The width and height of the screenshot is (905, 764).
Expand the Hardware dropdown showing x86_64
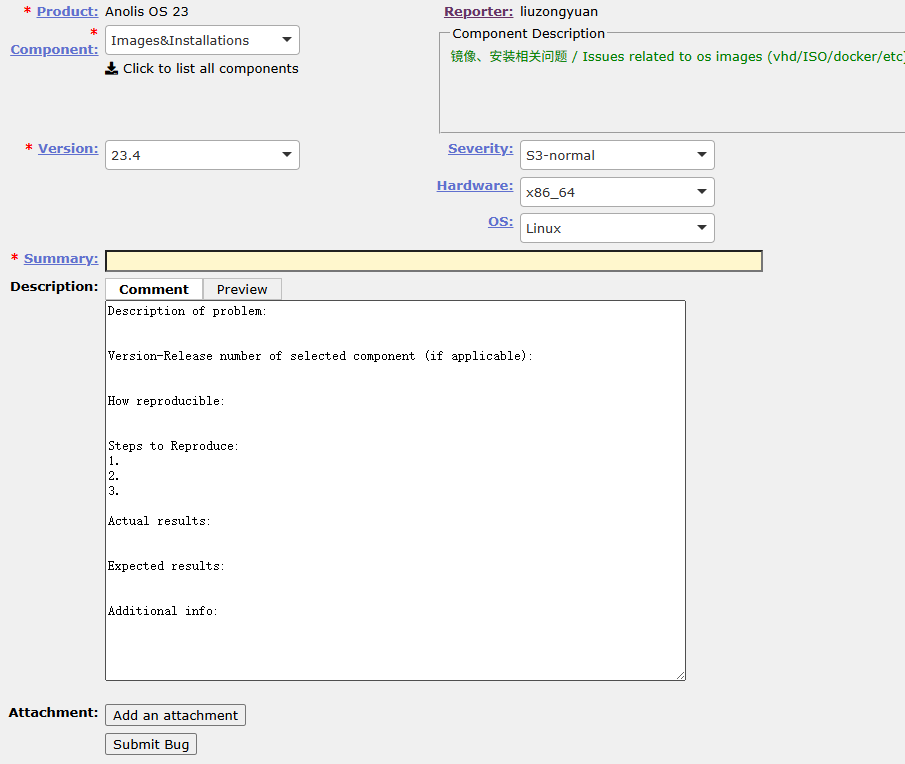617,192
